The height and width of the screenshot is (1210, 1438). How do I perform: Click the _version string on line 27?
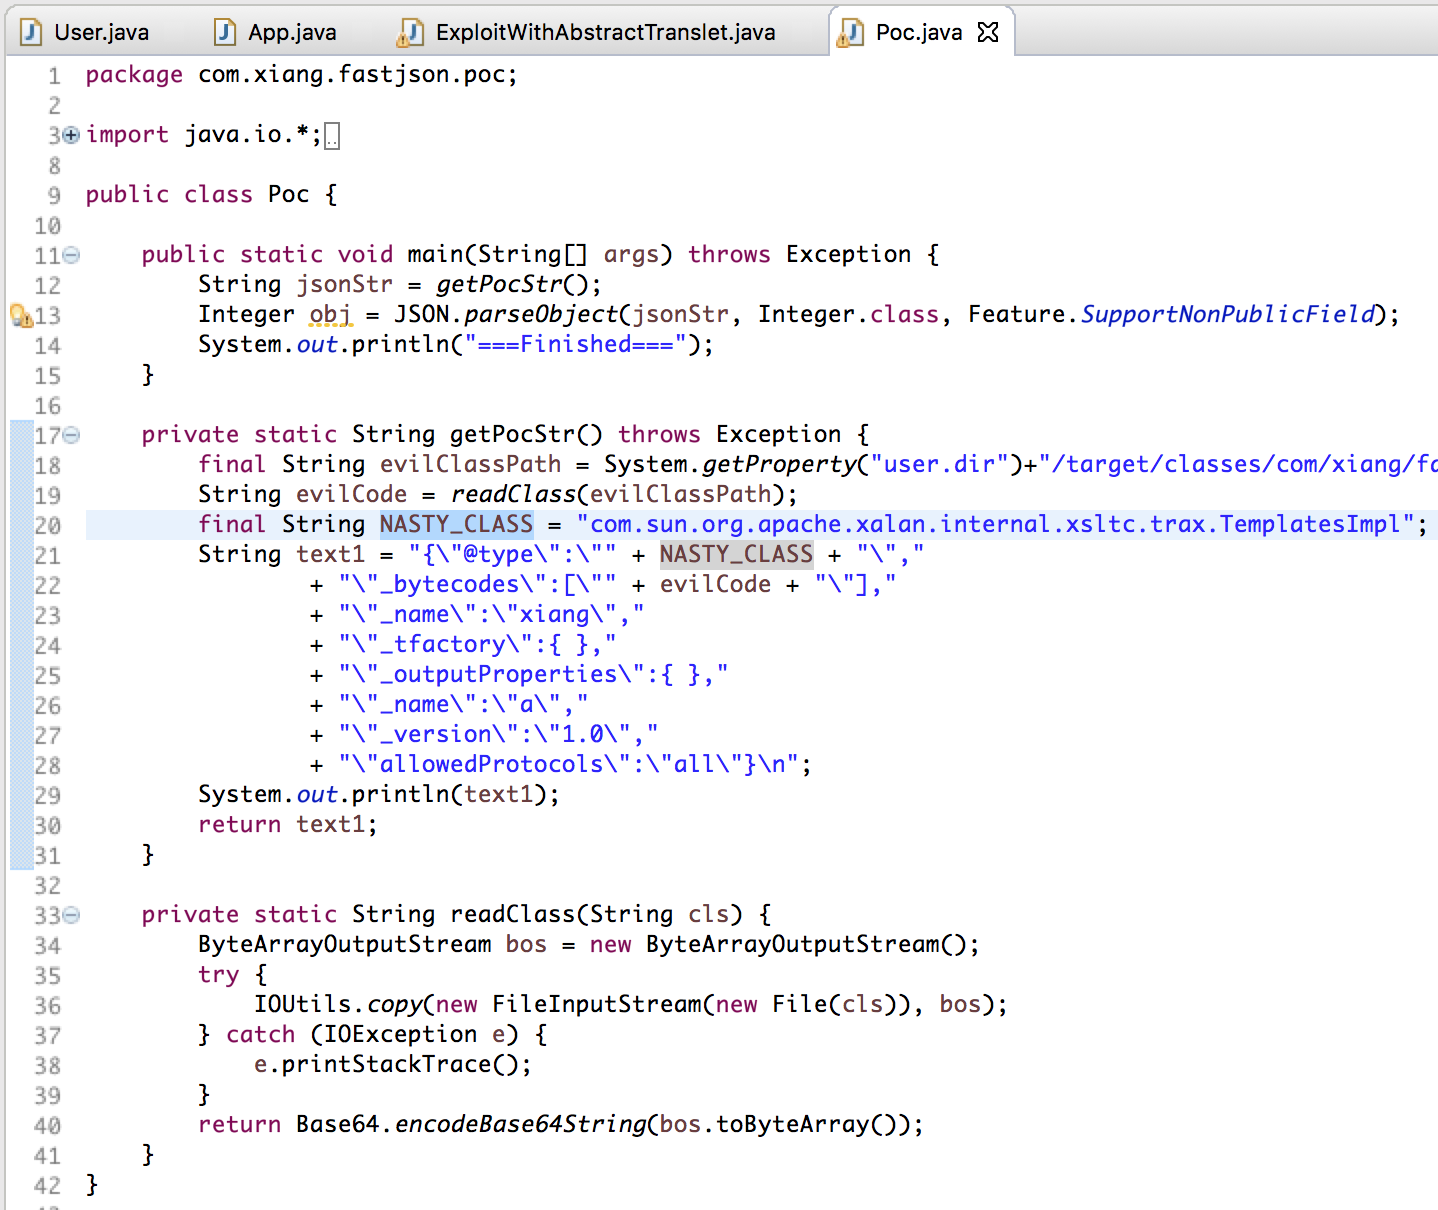[x=499, y=734]
